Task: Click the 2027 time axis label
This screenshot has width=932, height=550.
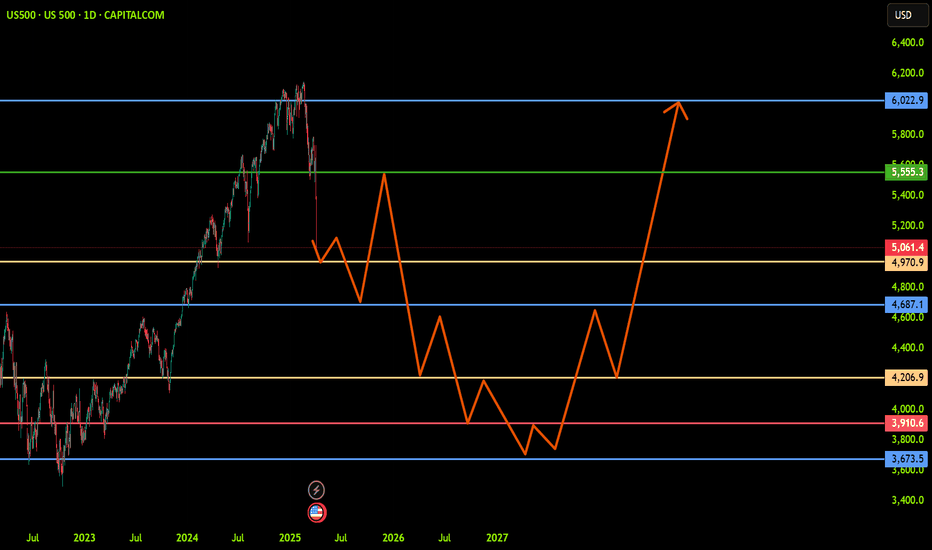Action: [497, 538]
